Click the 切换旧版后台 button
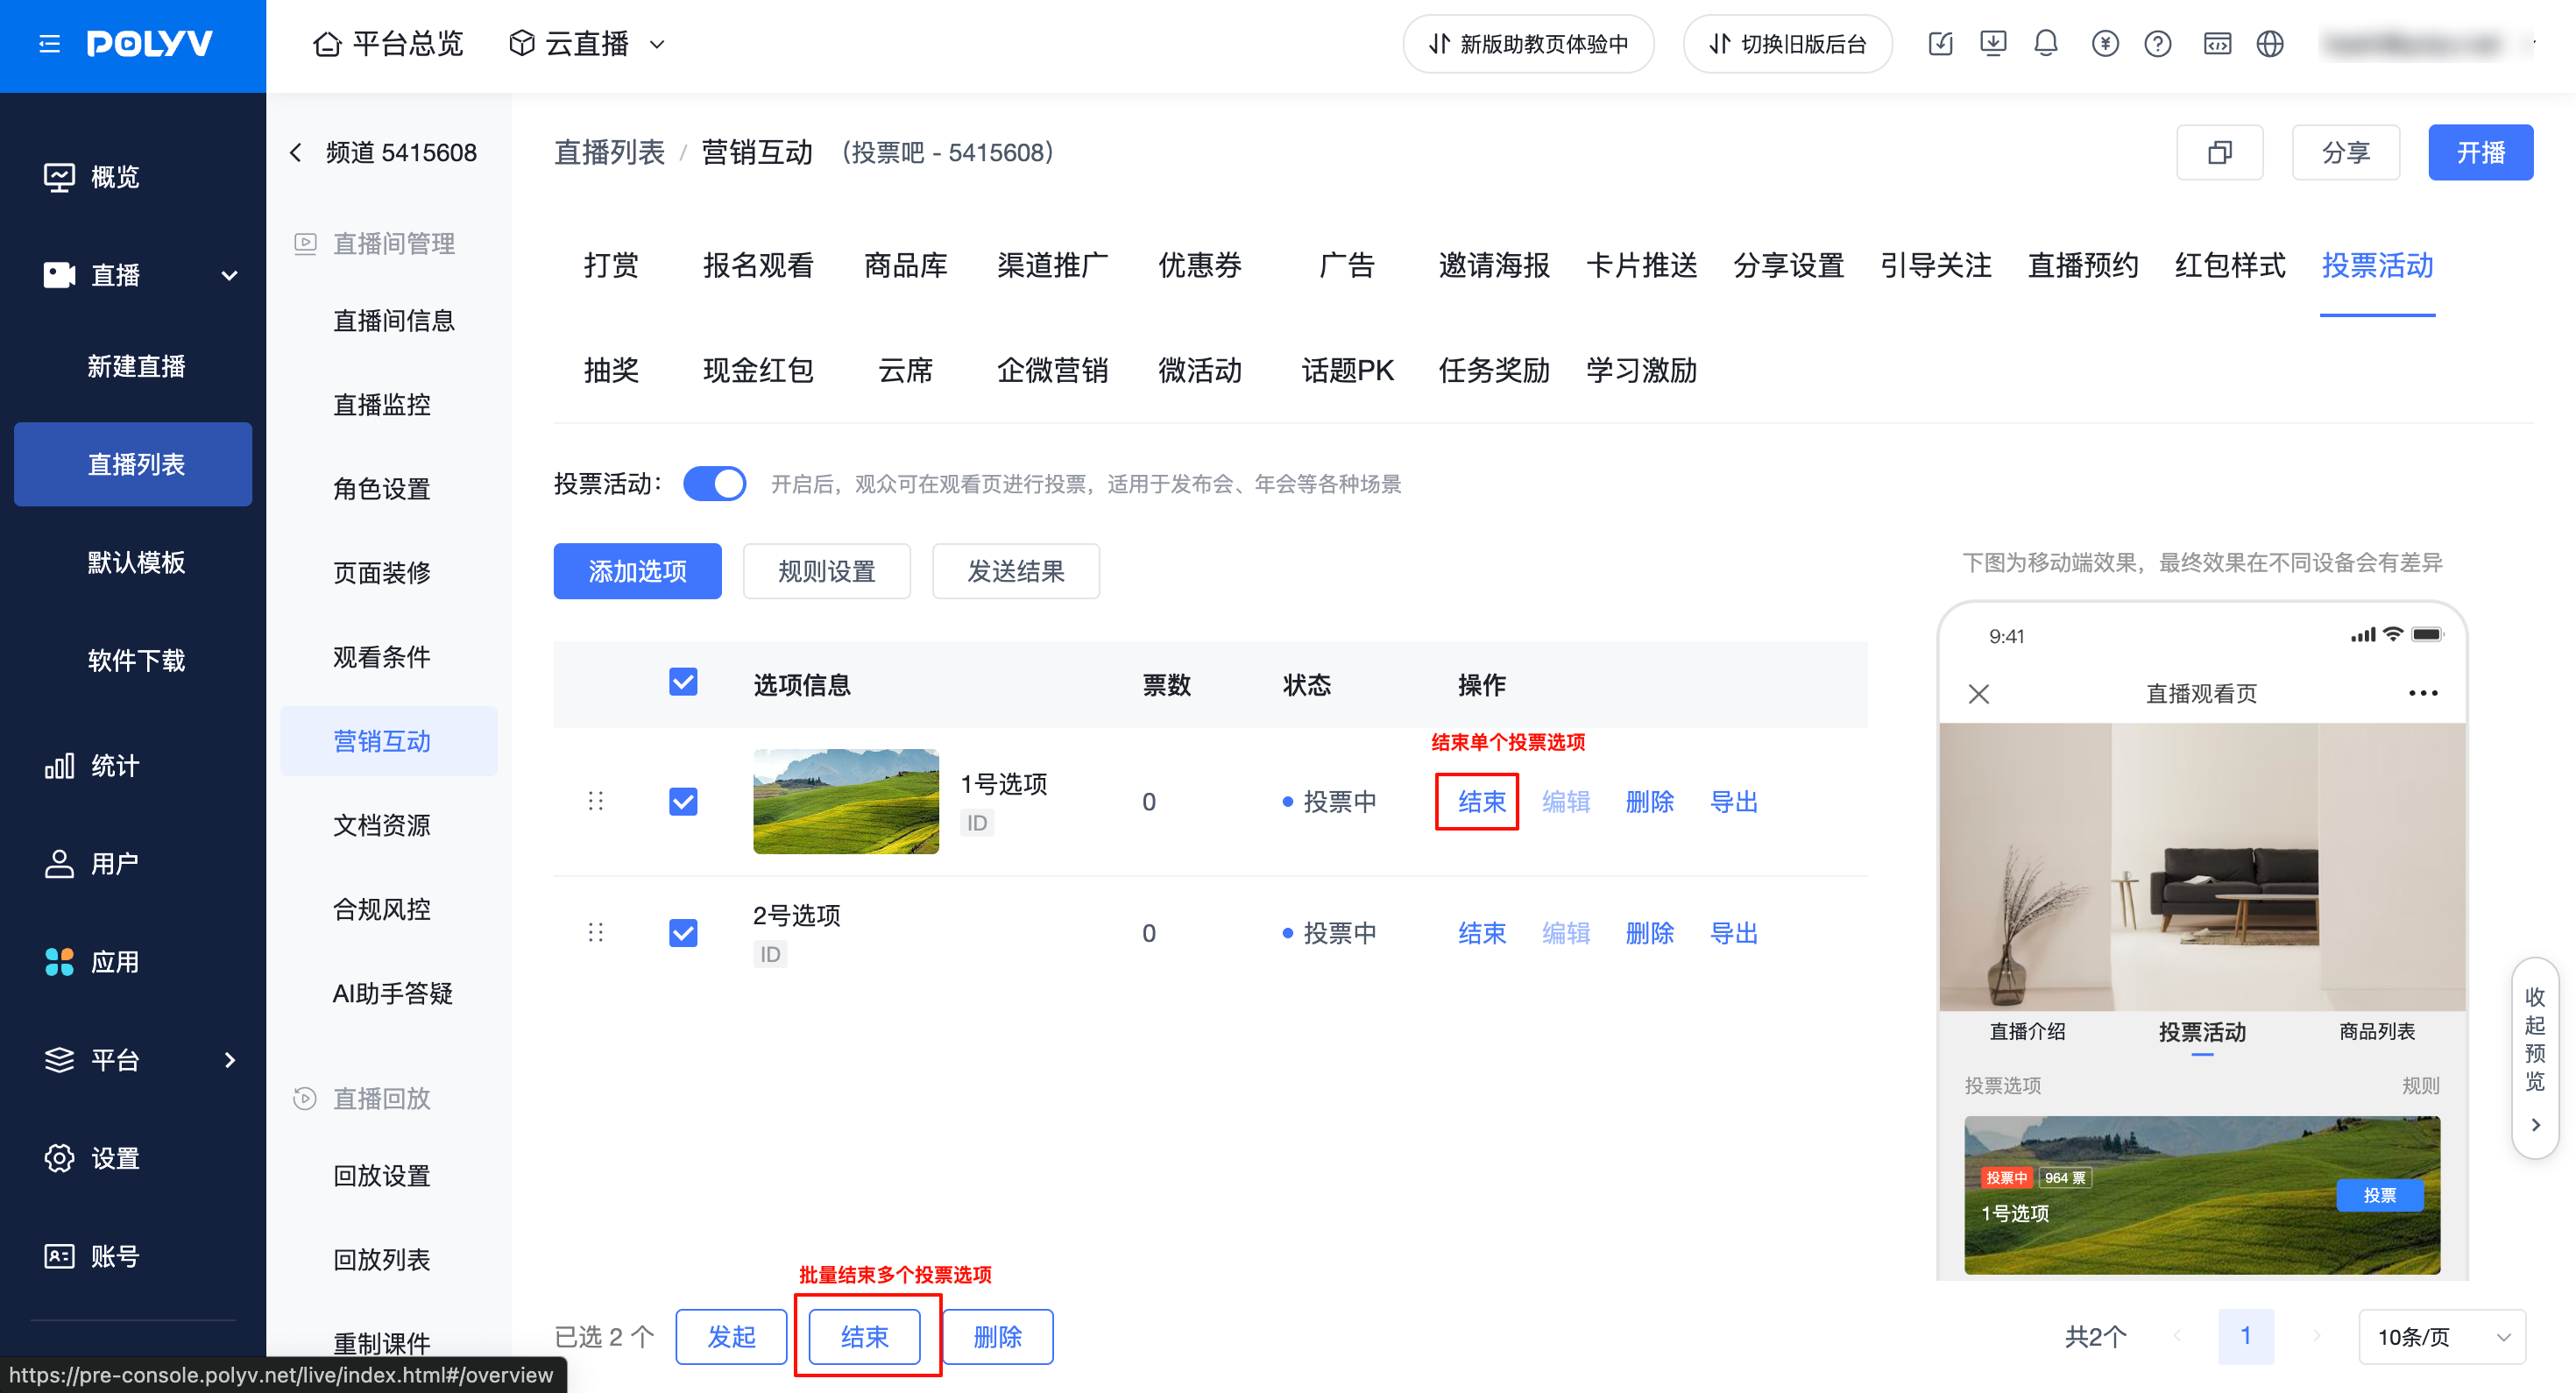The height and width of the screenshot is (1393, 2576). (1787, 44)
